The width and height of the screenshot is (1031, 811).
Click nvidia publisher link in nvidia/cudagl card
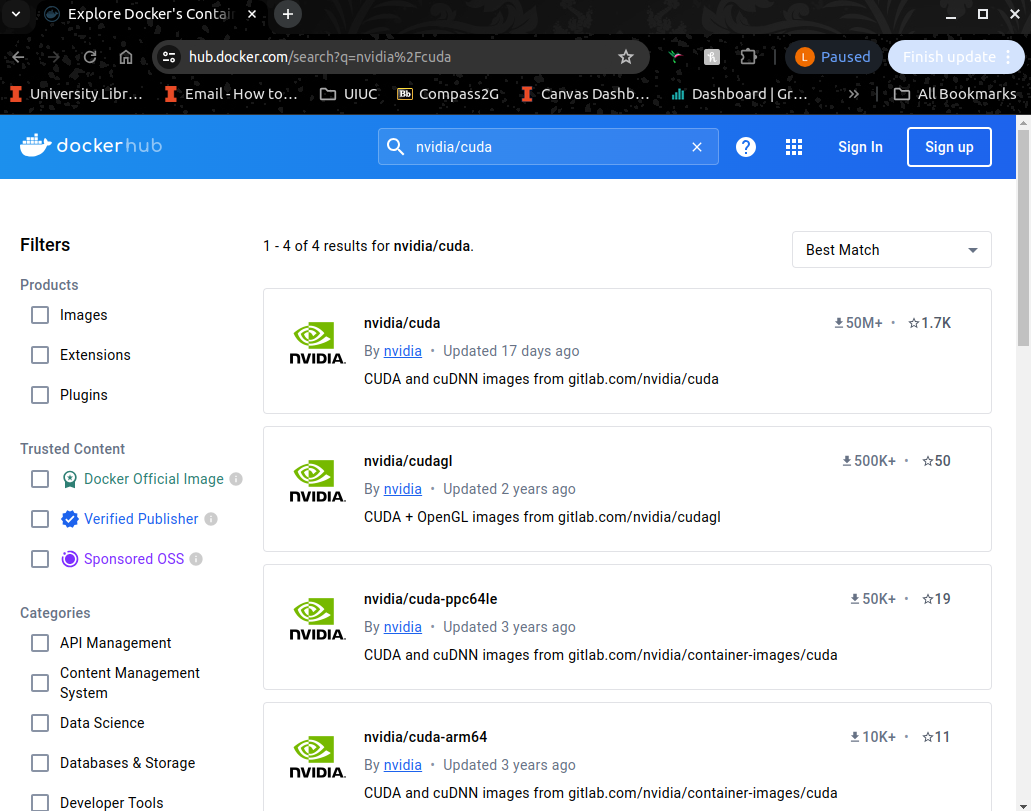point(402,489)
